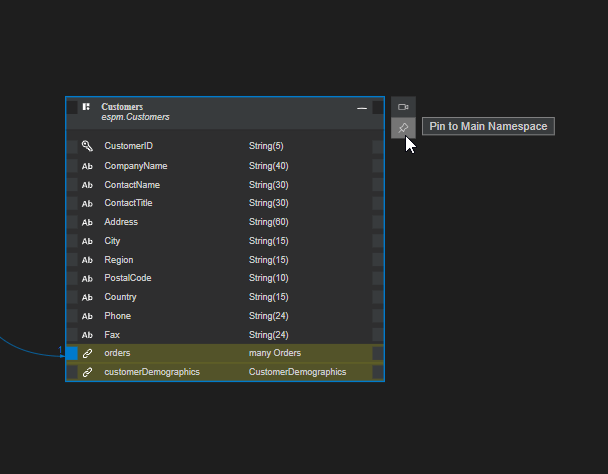Click the Customers entity type icon
Screen dimensions: 608x474
pos(86,107)
